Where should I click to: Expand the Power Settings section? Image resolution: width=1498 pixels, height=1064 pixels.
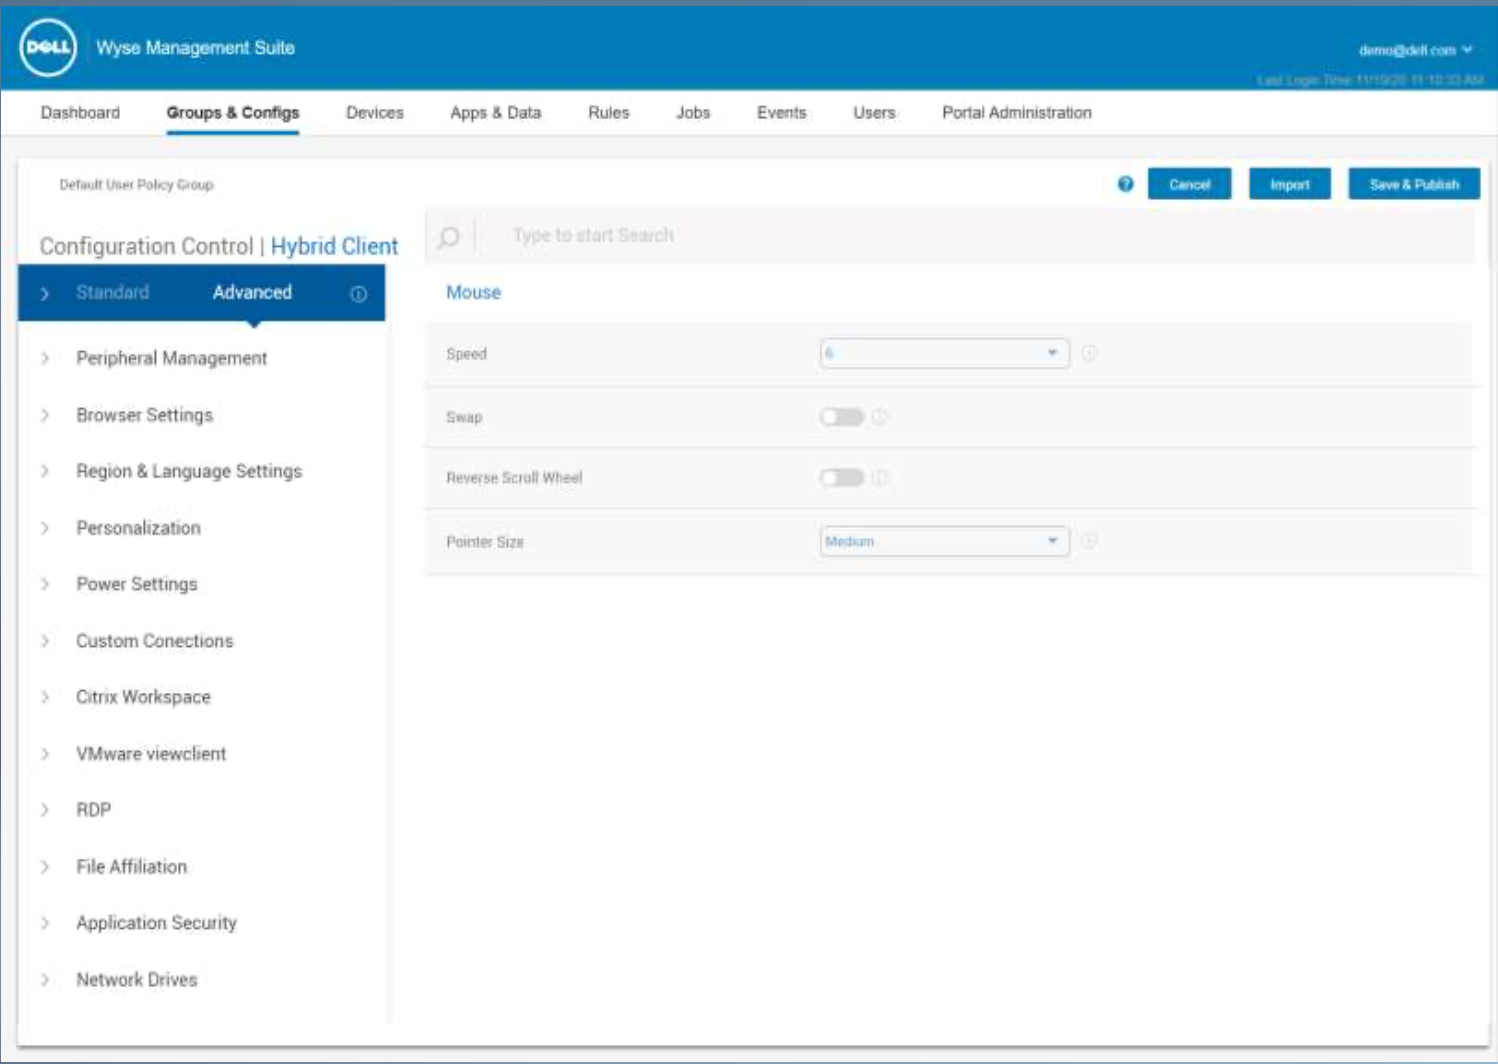[x=137, y=584]
